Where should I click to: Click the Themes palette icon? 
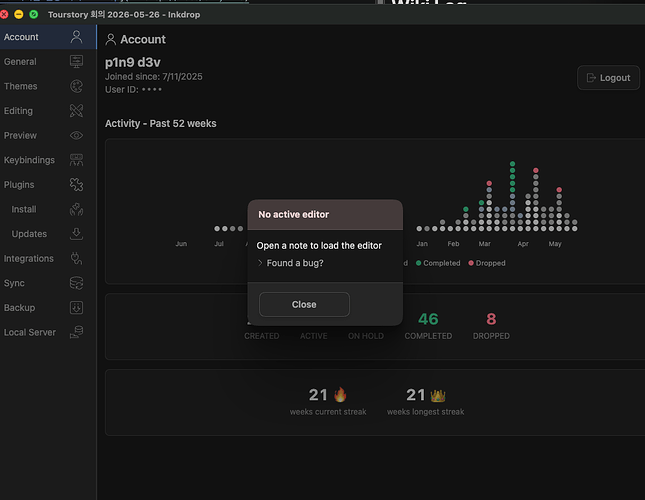(76, 86)
